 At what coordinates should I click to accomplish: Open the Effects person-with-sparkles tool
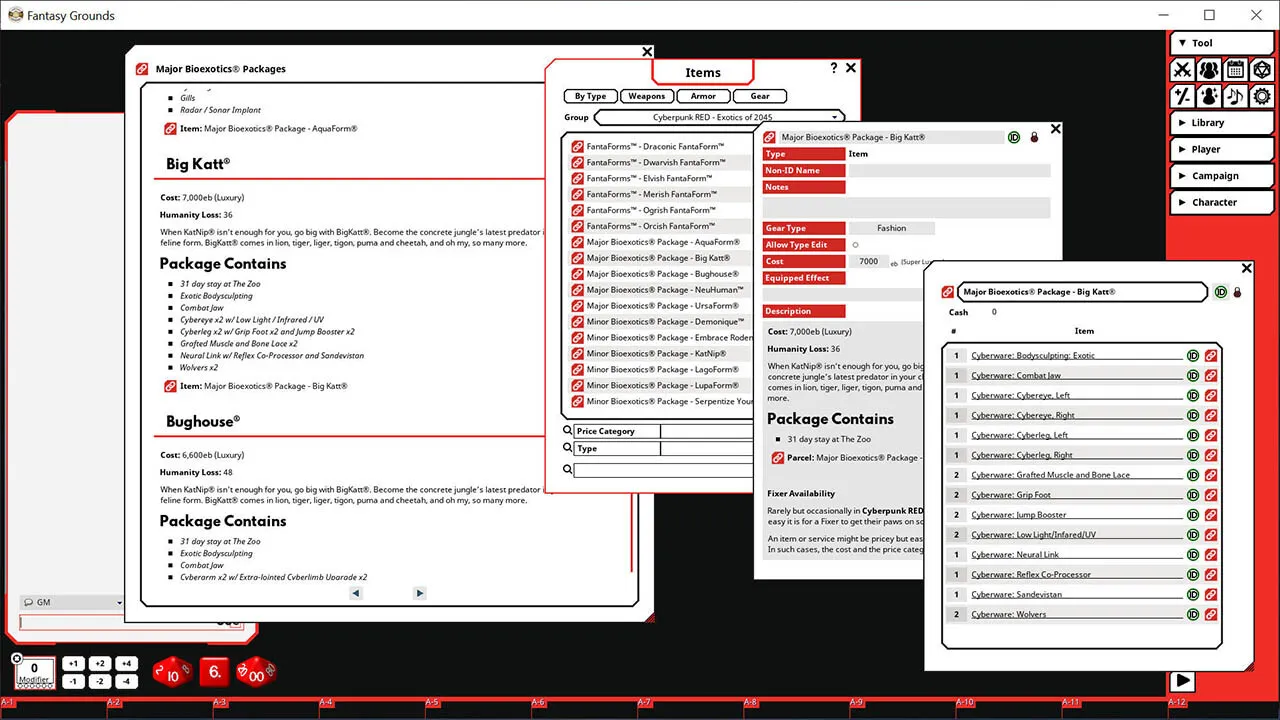click(x=1209, y=96)
